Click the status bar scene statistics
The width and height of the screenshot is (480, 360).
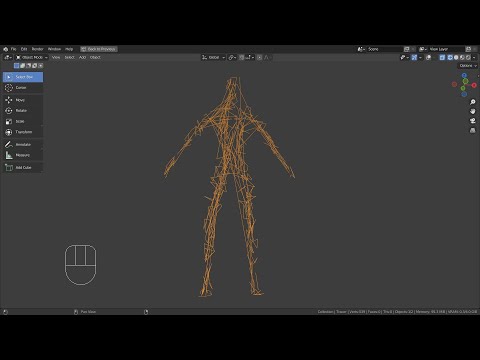click(x=397, y=312)
